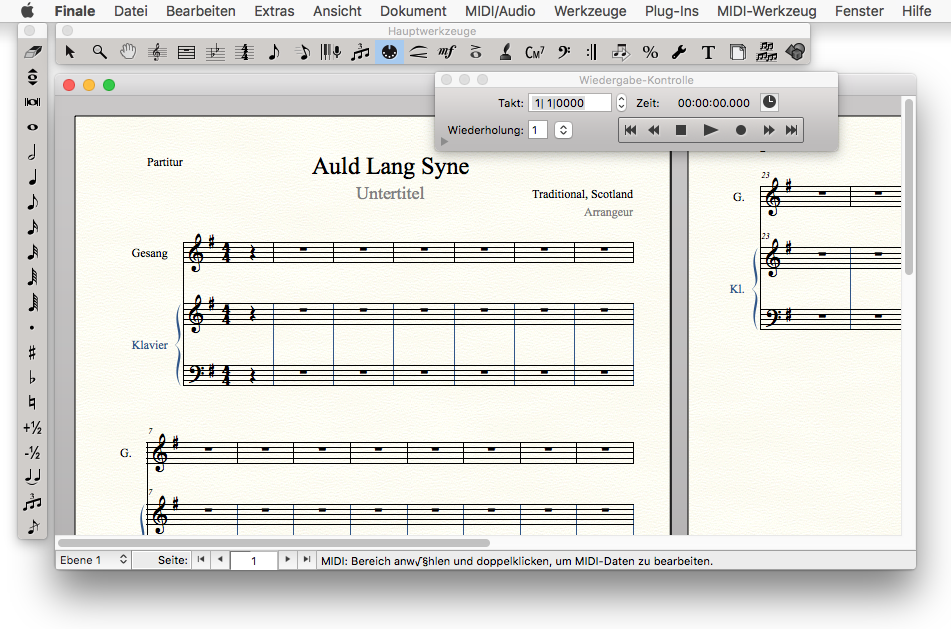Choose the grace note tool
The image size is (951, 629).
[33, 526]
